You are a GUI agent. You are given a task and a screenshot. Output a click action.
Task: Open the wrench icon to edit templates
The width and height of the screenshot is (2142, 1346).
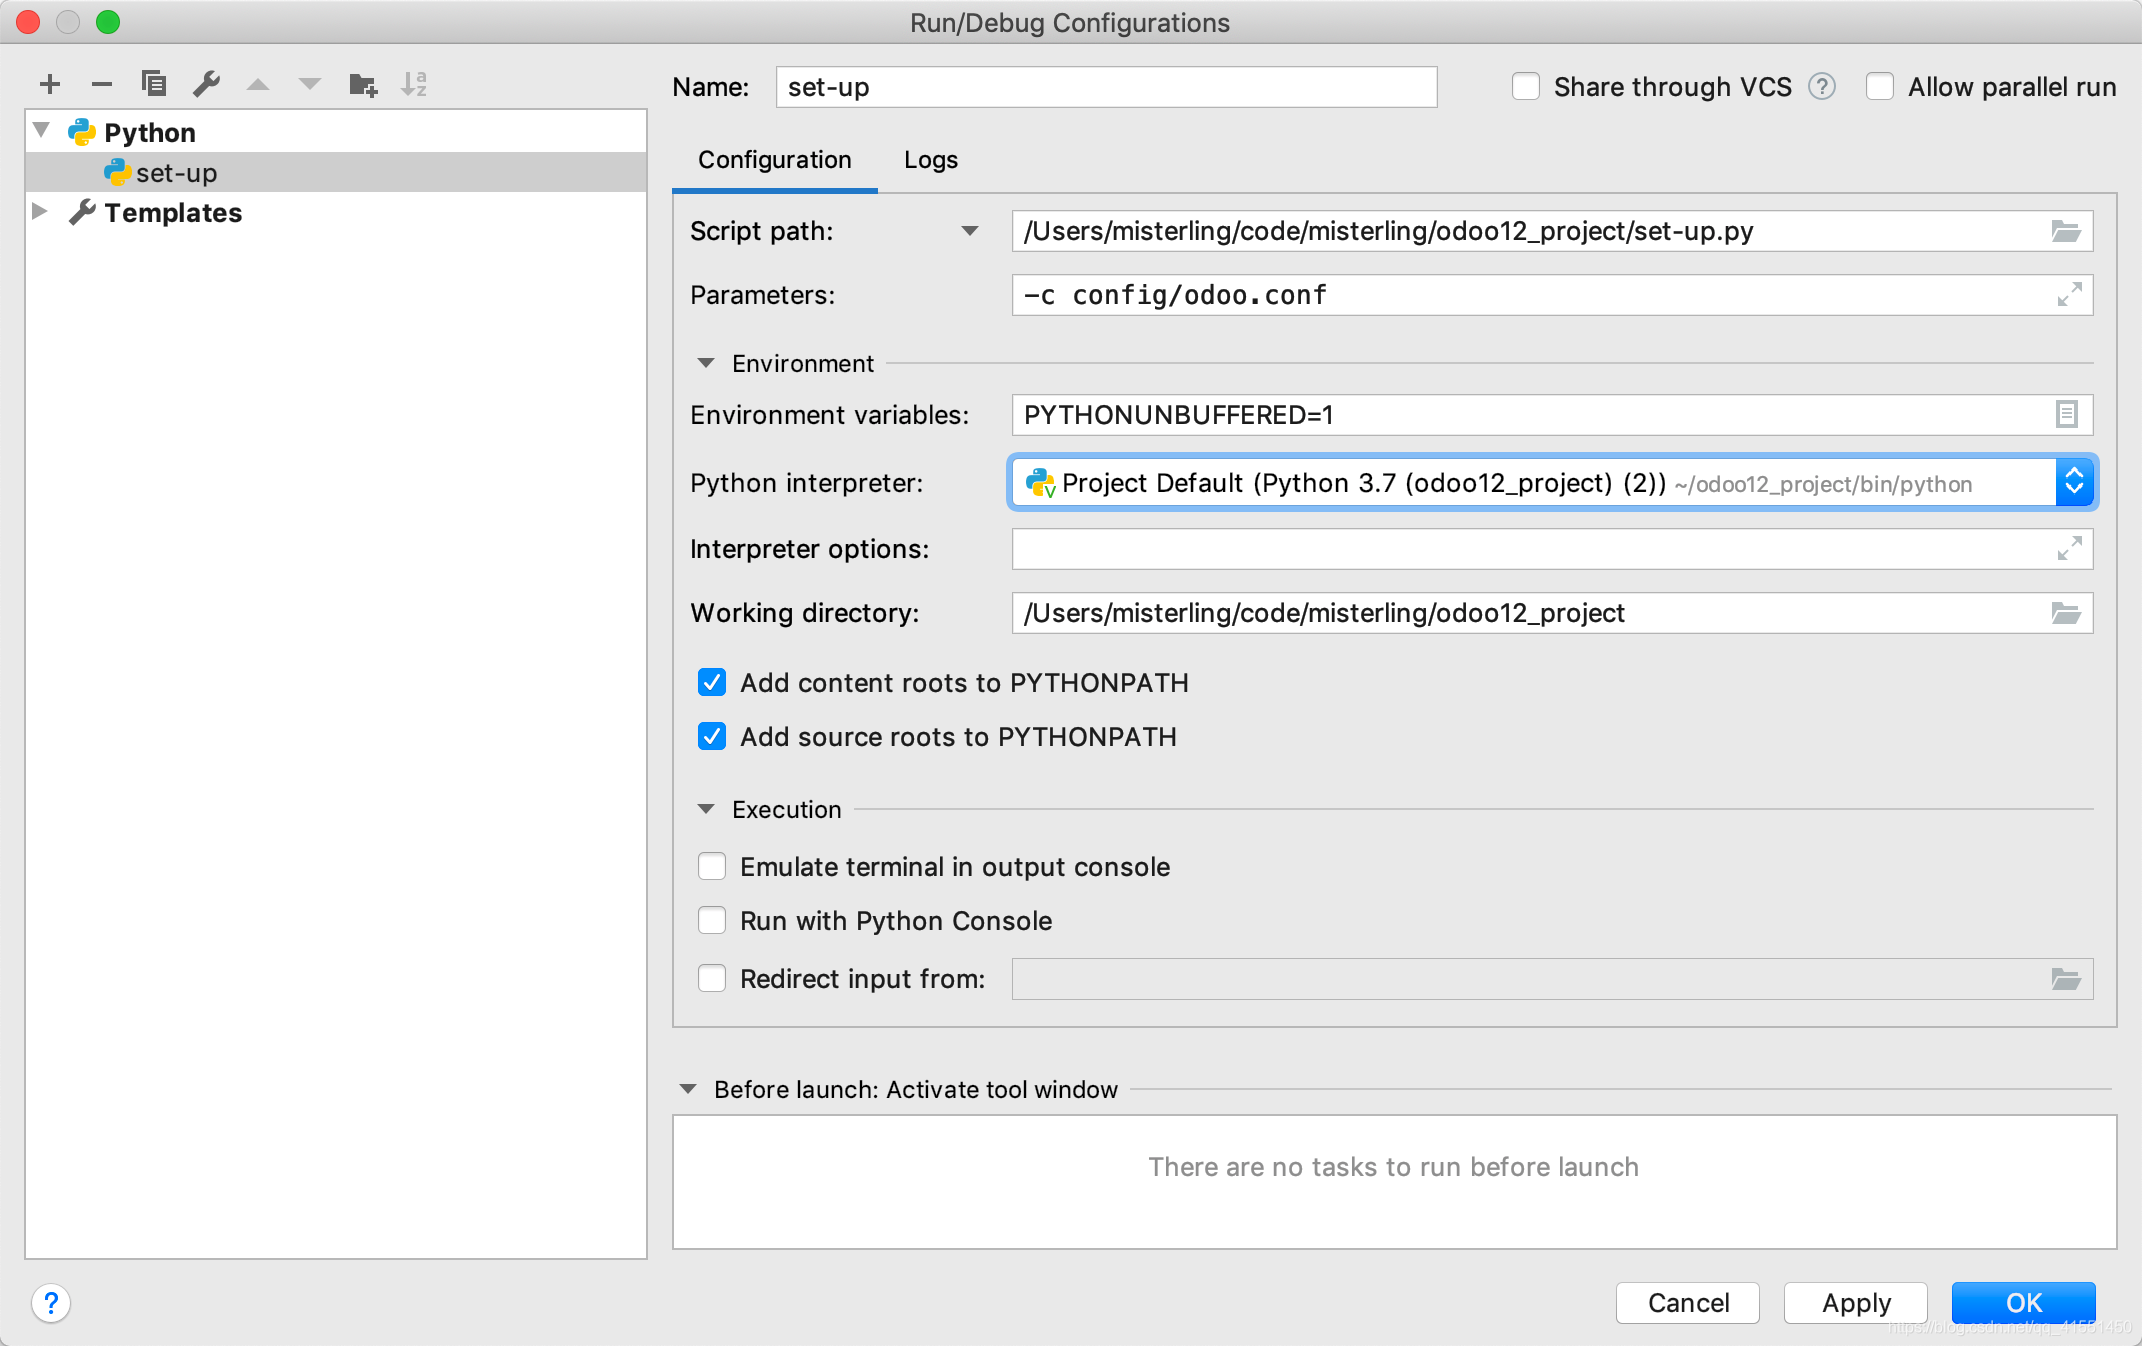(206, 84)
